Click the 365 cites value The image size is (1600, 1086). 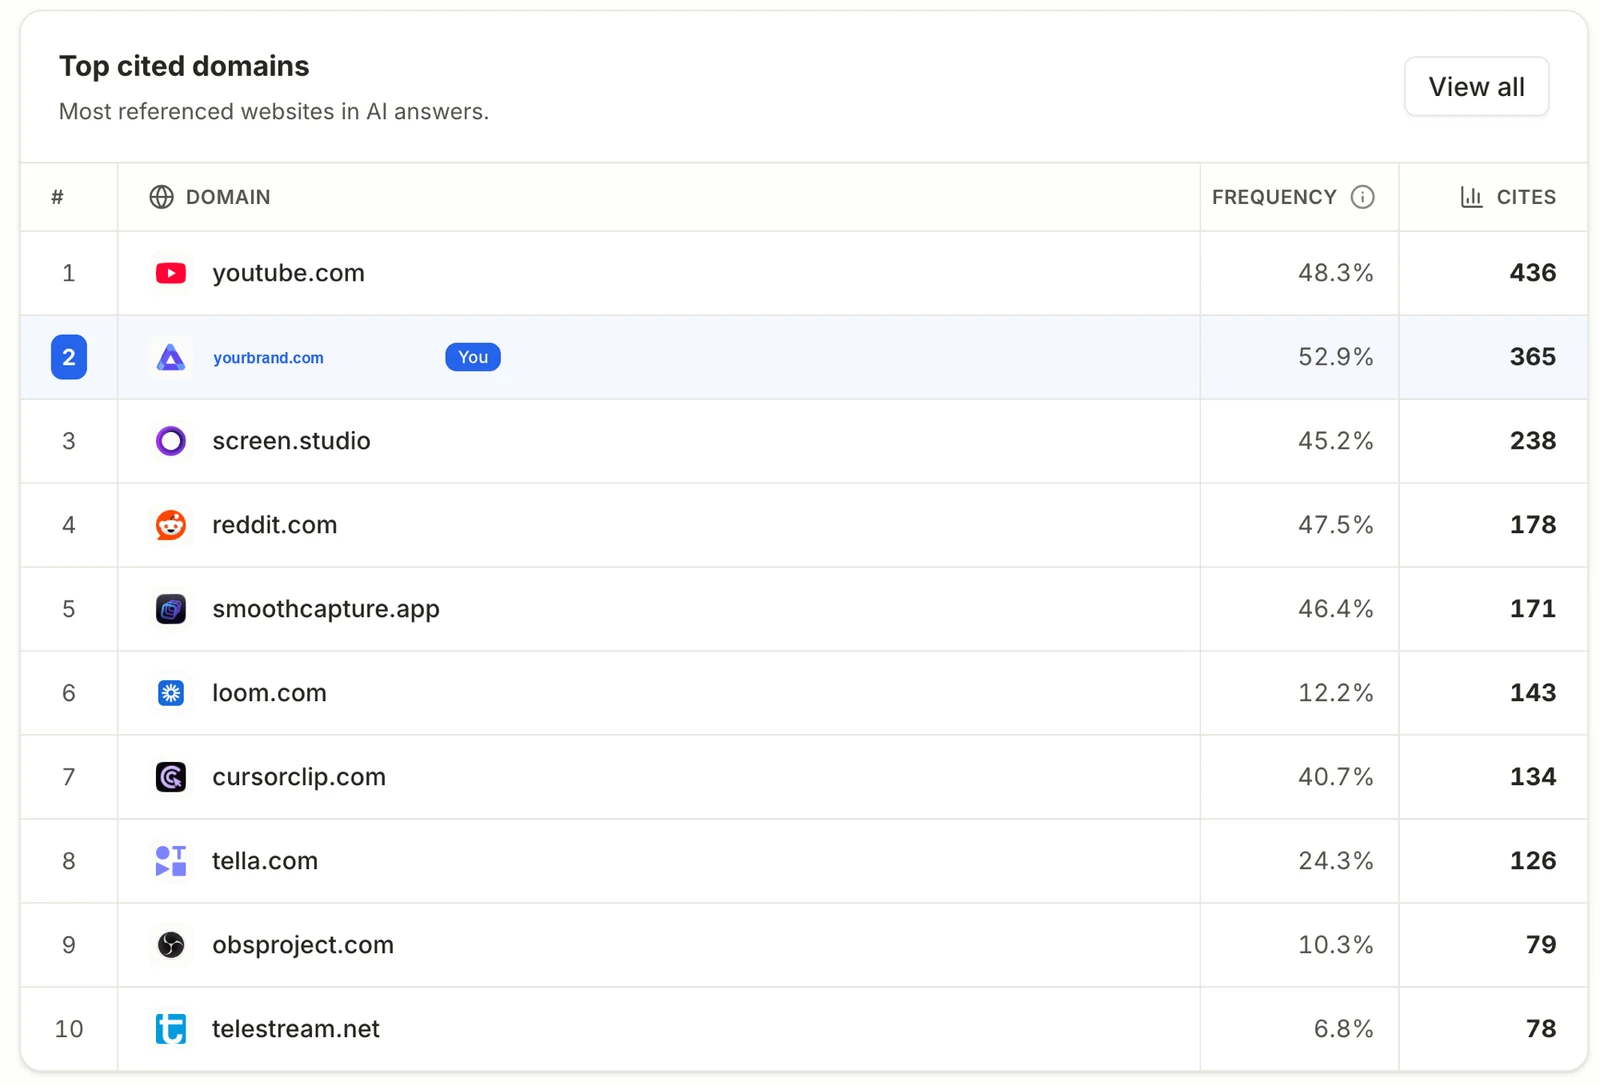1533,357
